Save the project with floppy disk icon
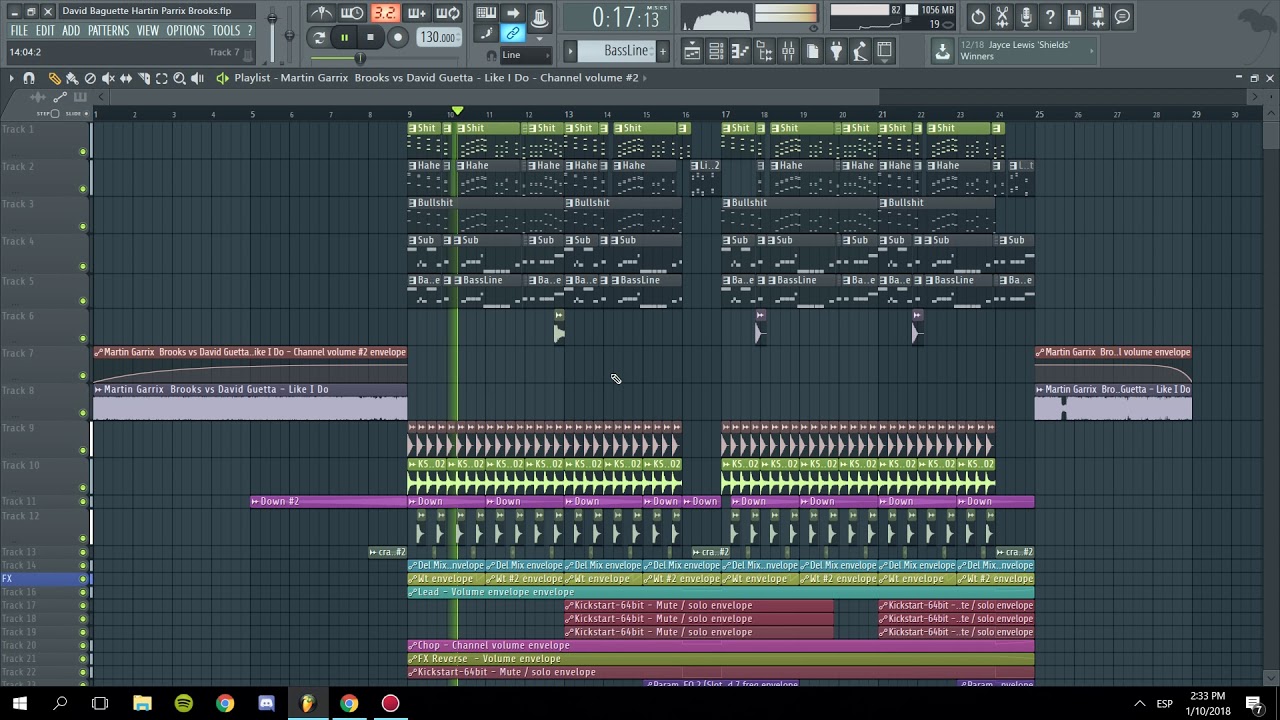This screenshot has height=720, width=1280. (x=1074, y=17)
